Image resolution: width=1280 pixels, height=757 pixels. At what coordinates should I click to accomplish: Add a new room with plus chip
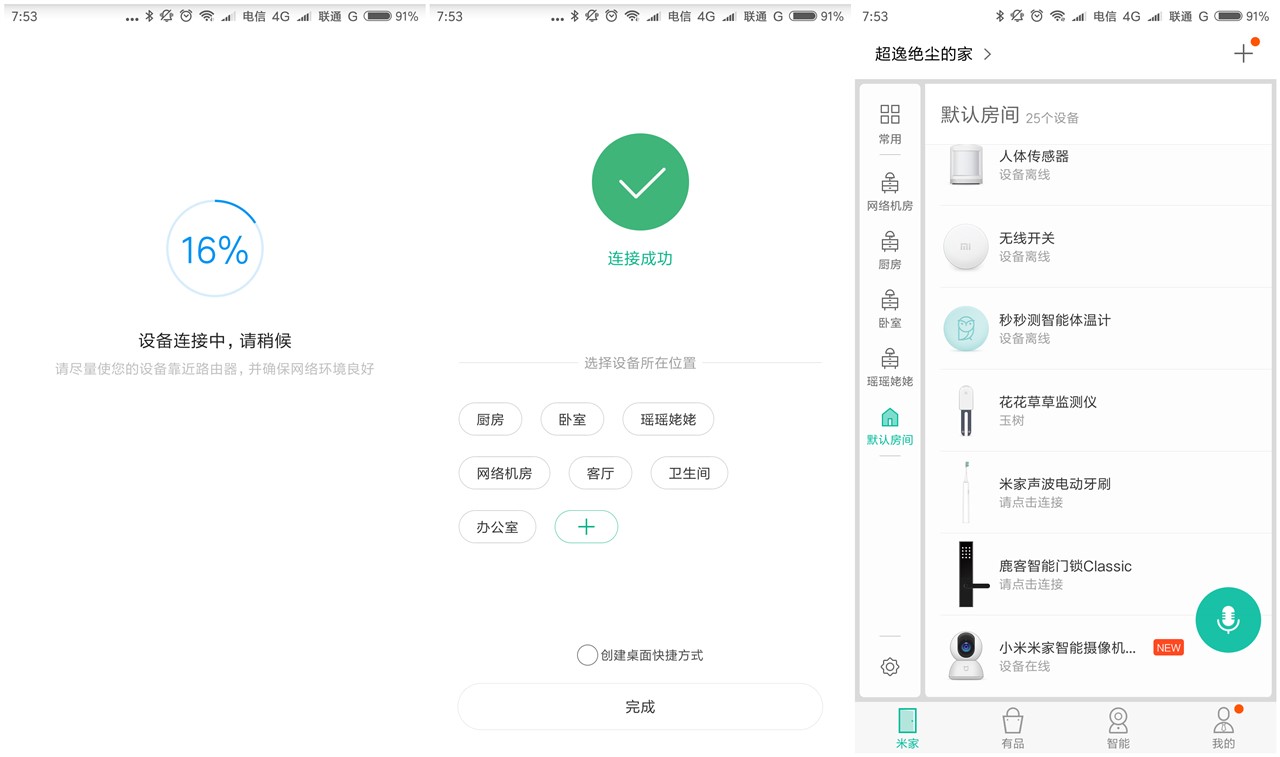point(586,527)
